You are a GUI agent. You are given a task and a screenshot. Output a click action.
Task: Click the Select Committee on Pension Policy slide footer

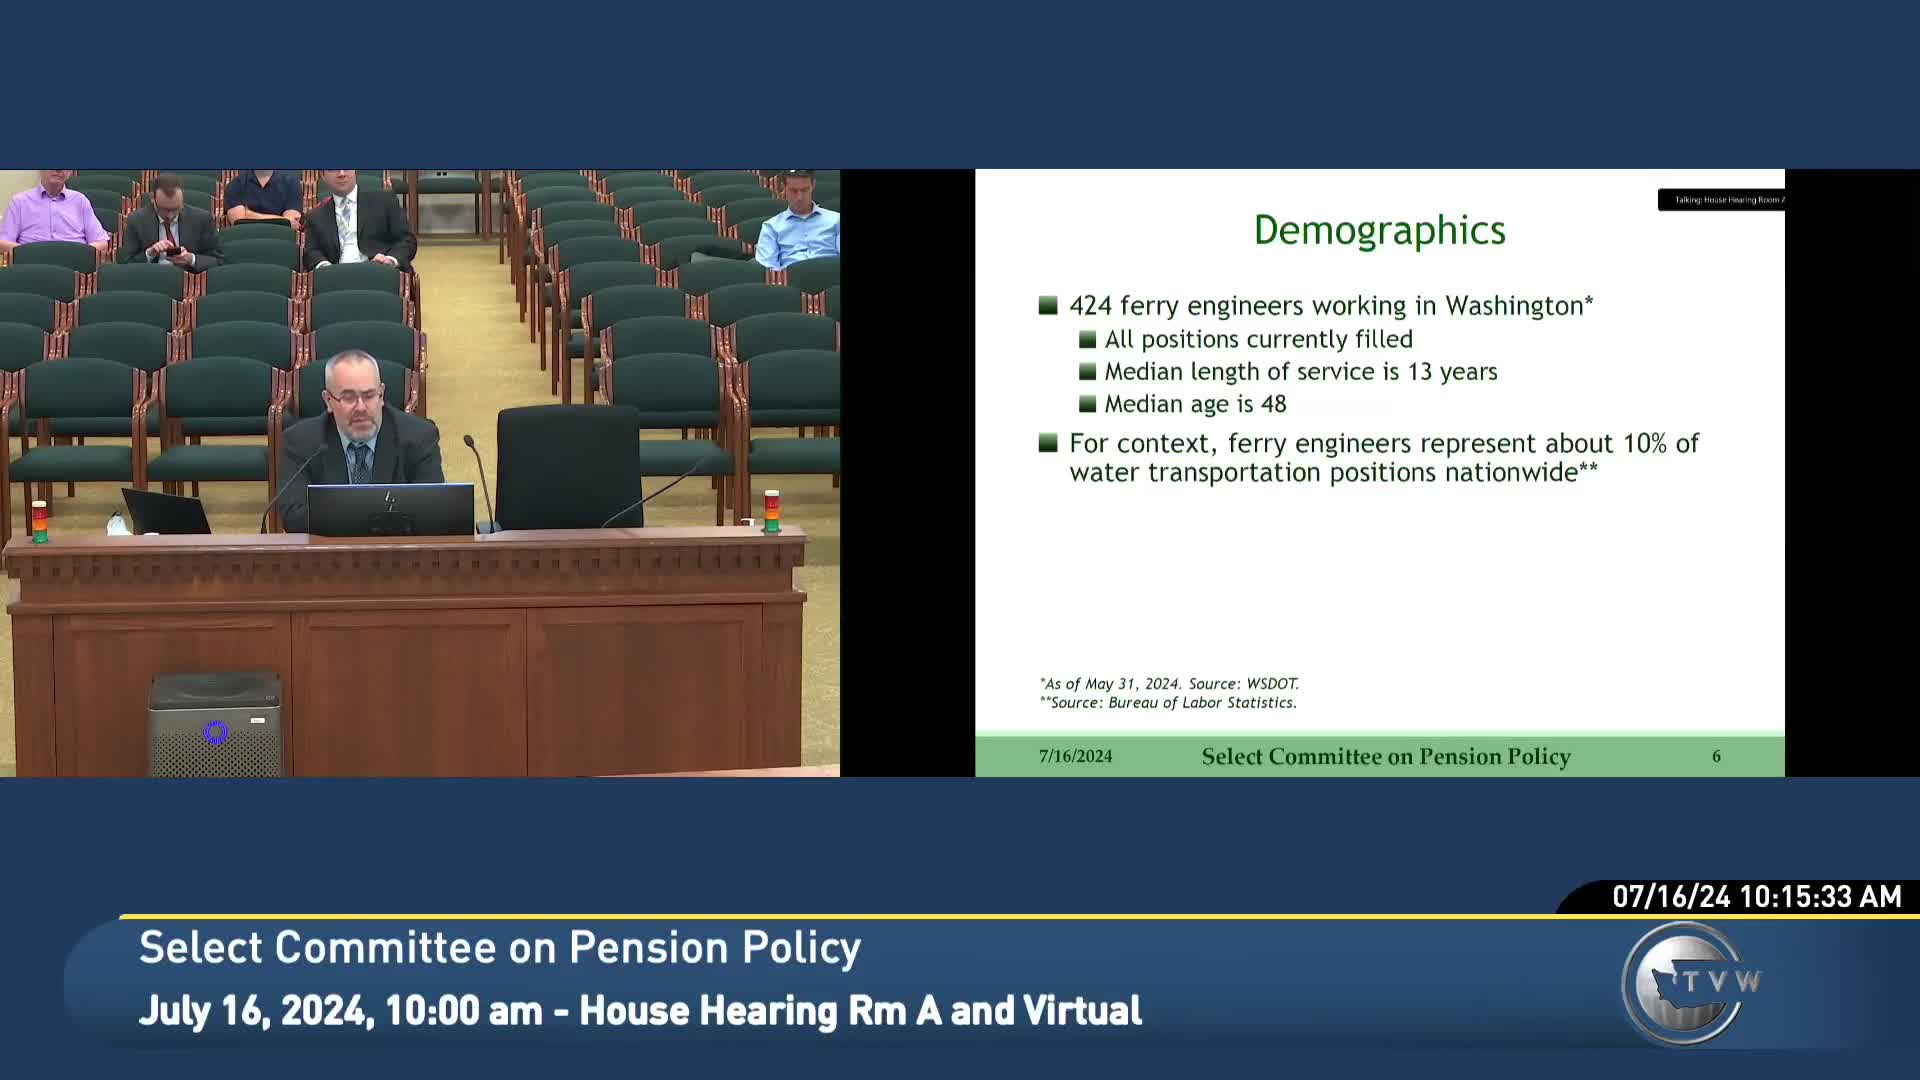[x=1385, y=757]
